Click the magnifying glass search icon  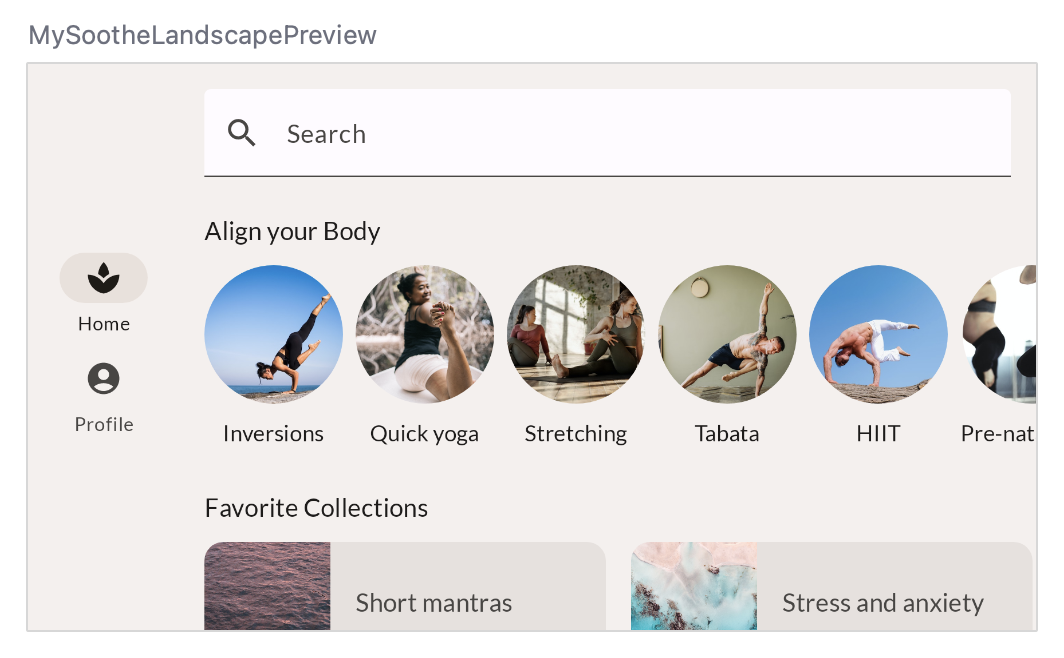pos(242,133)
